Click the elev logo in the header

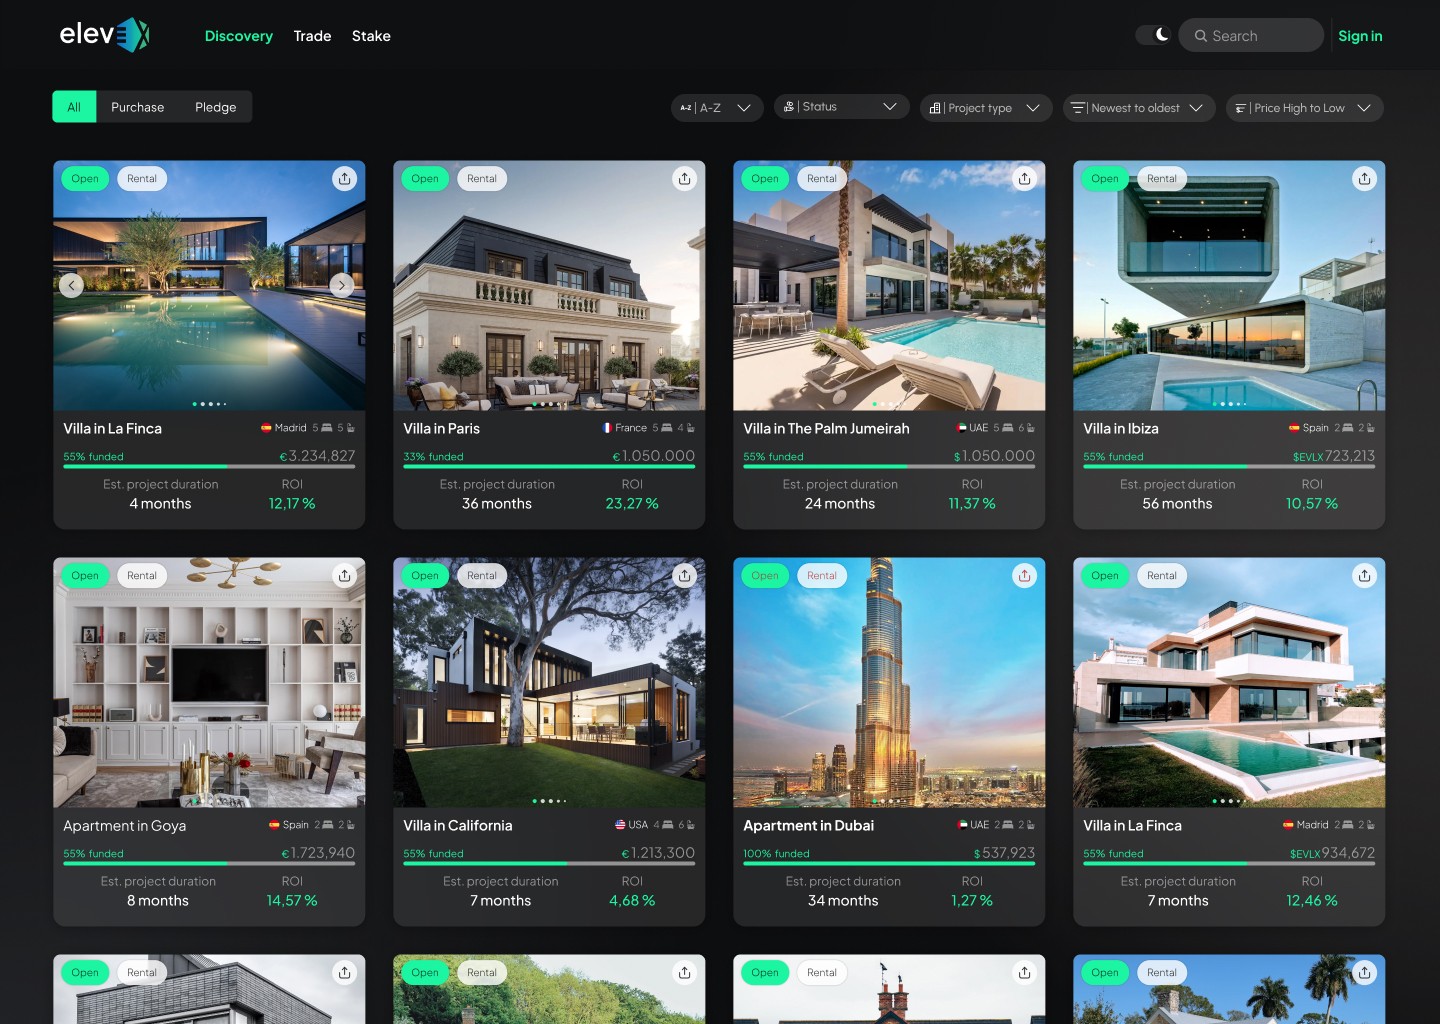104,35
